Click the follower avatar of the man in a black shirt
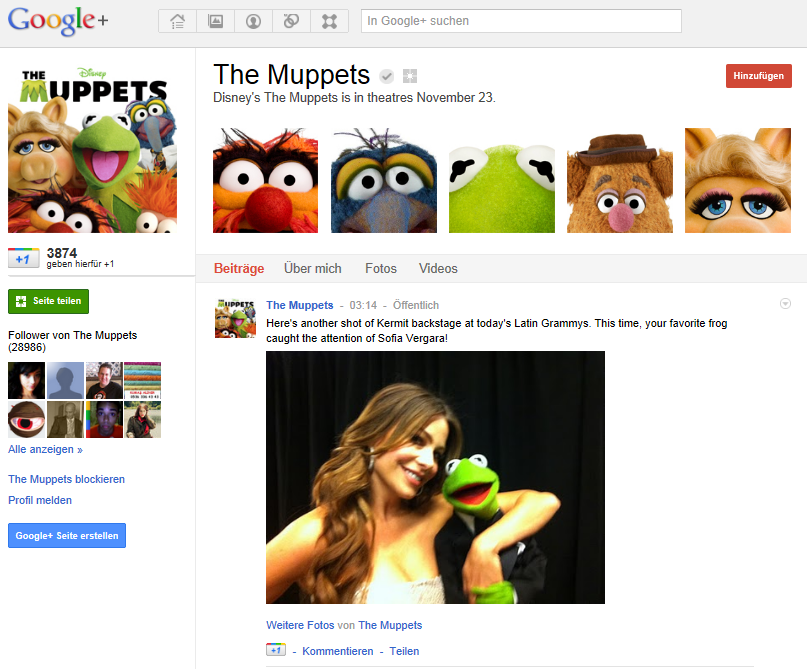 (104, 381)
